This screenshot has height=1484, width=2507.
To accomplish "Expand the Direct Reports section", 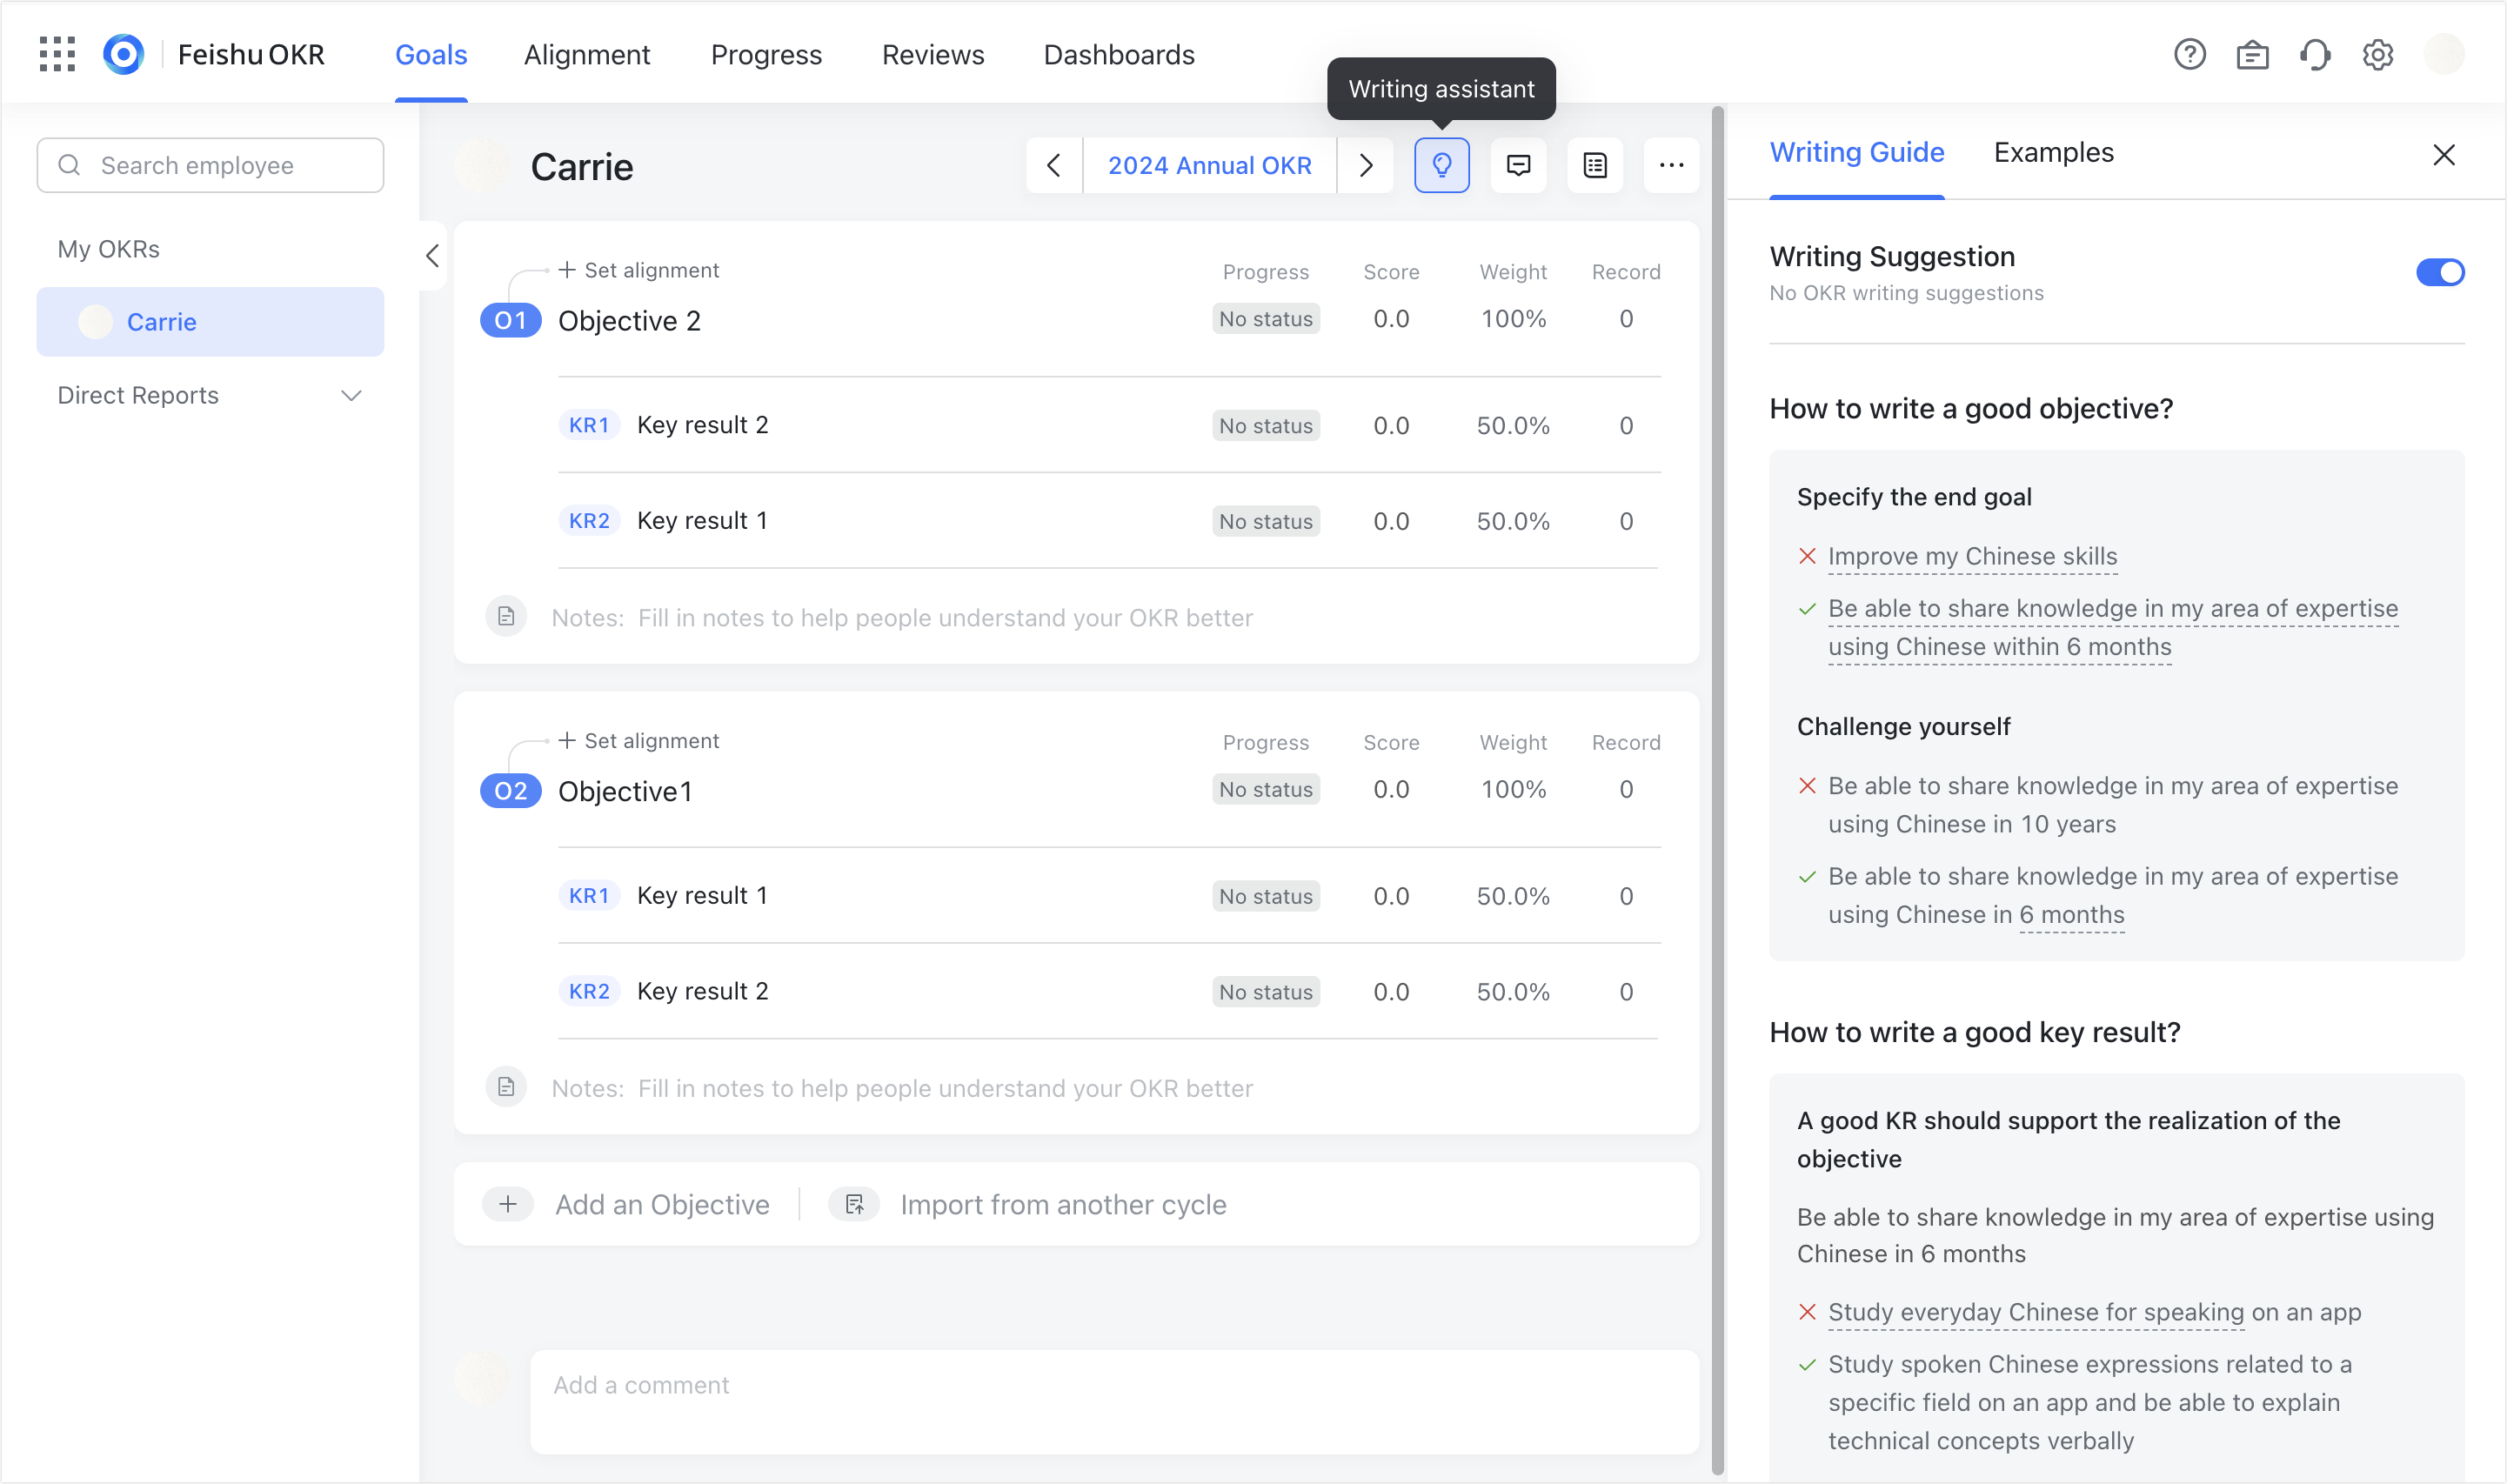I will (x=350, y=395).
